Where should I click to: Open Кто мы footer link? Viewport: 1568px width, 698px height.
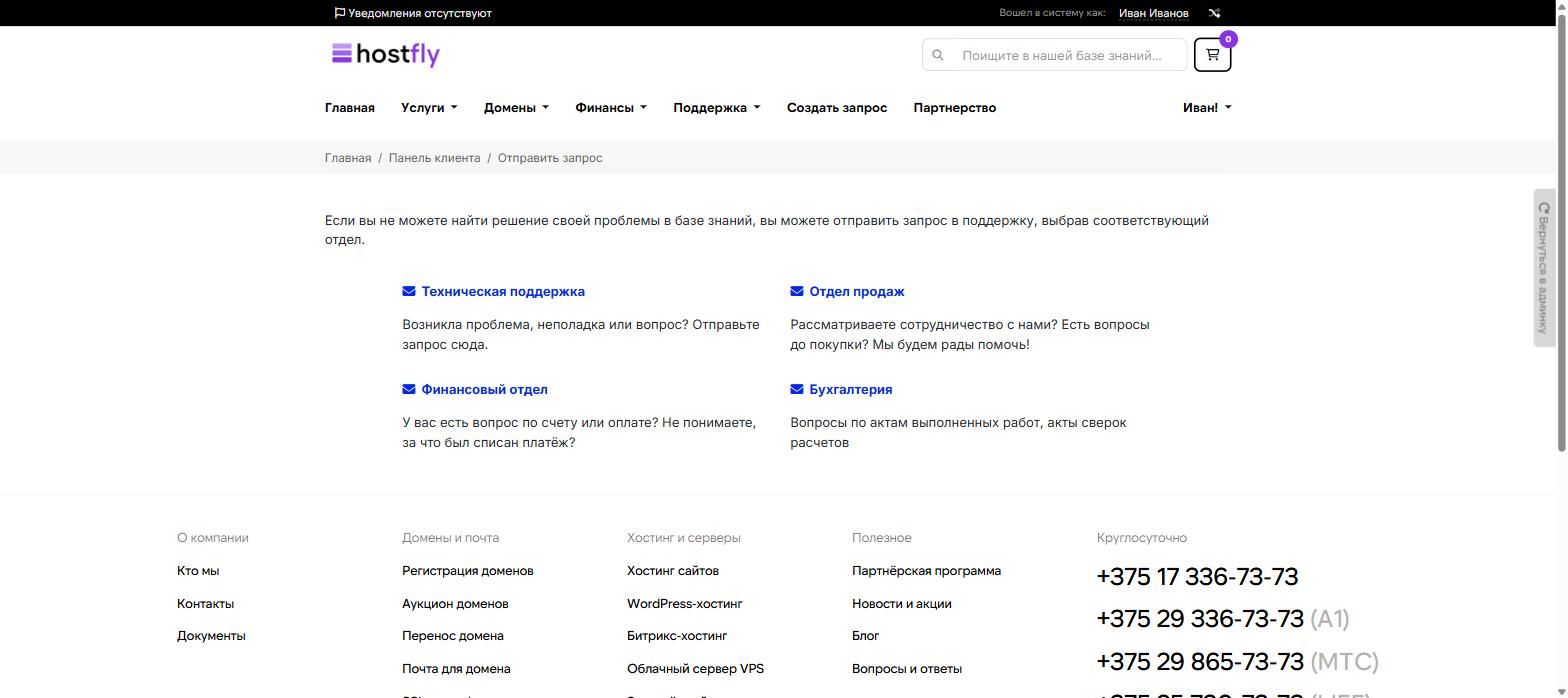click(x=198, y=571)
